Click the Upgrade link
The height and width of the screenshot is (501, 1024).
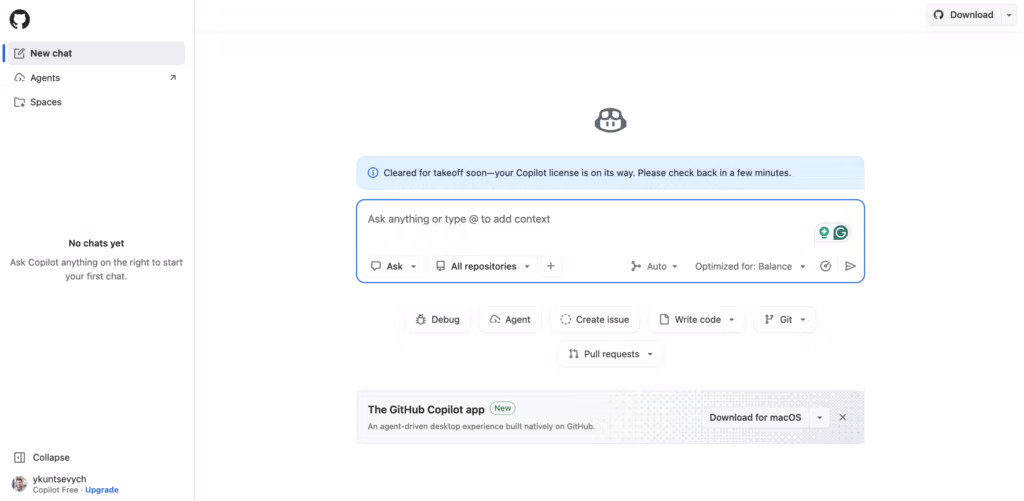point(102,490)
